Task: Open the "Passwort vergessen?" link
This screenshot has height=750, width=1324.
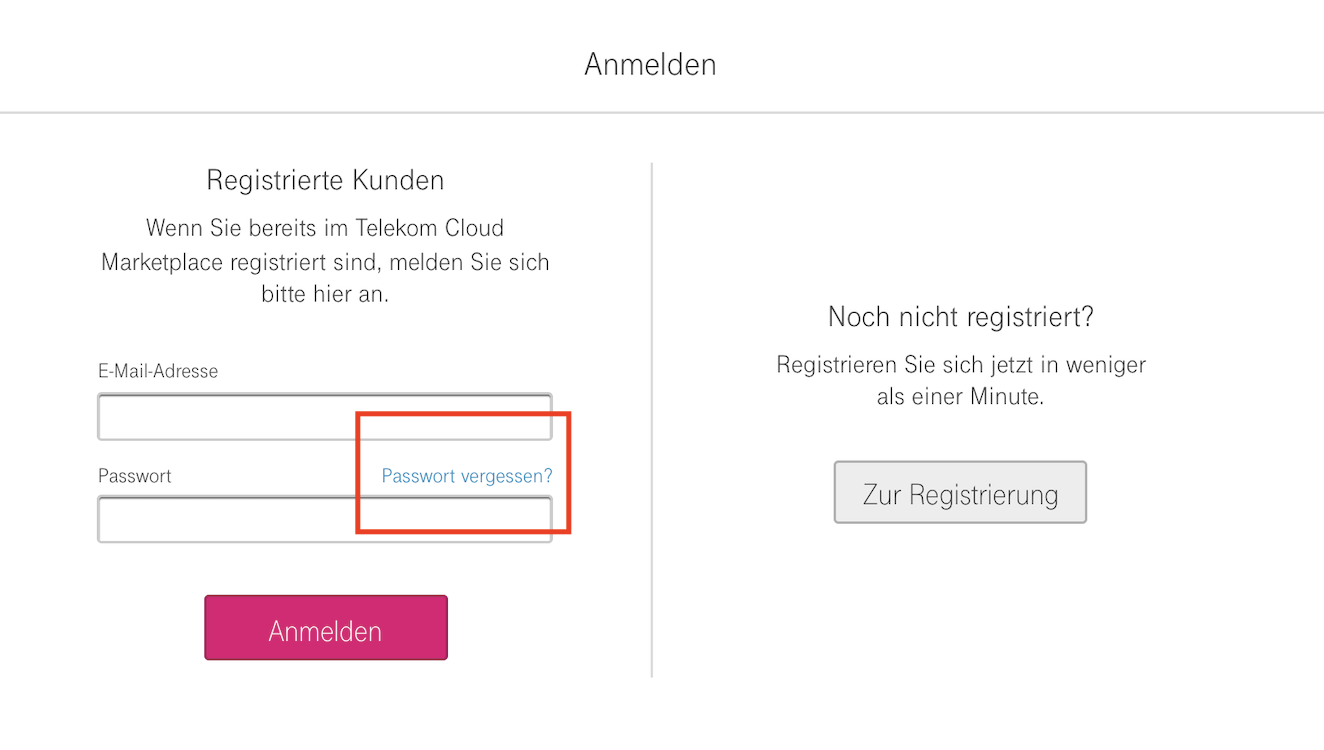Action: [466, 476]
